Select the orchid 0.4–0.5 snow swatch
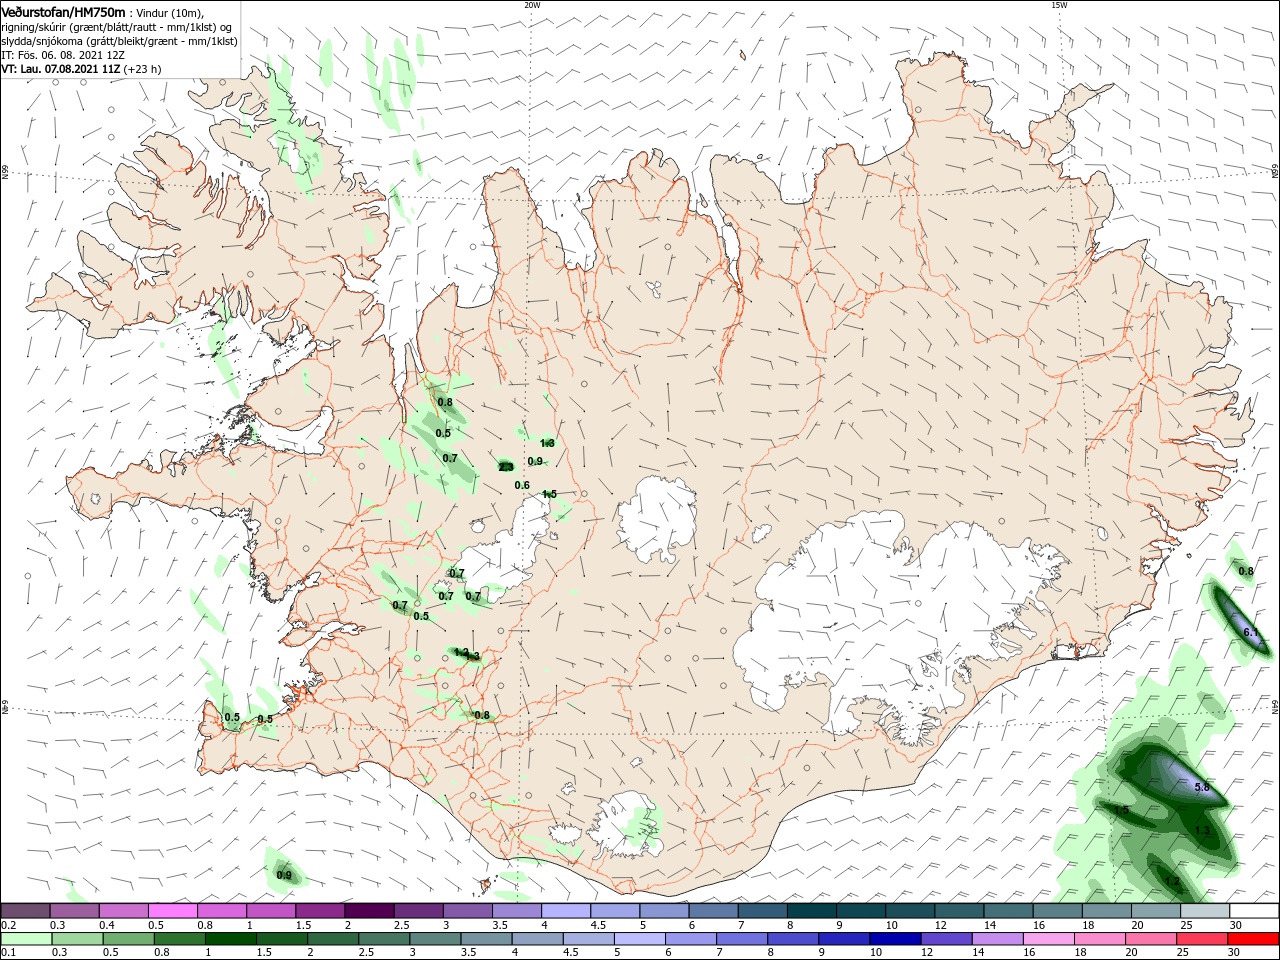This screenshot has width=1280, height=960. tap(123, 911)
